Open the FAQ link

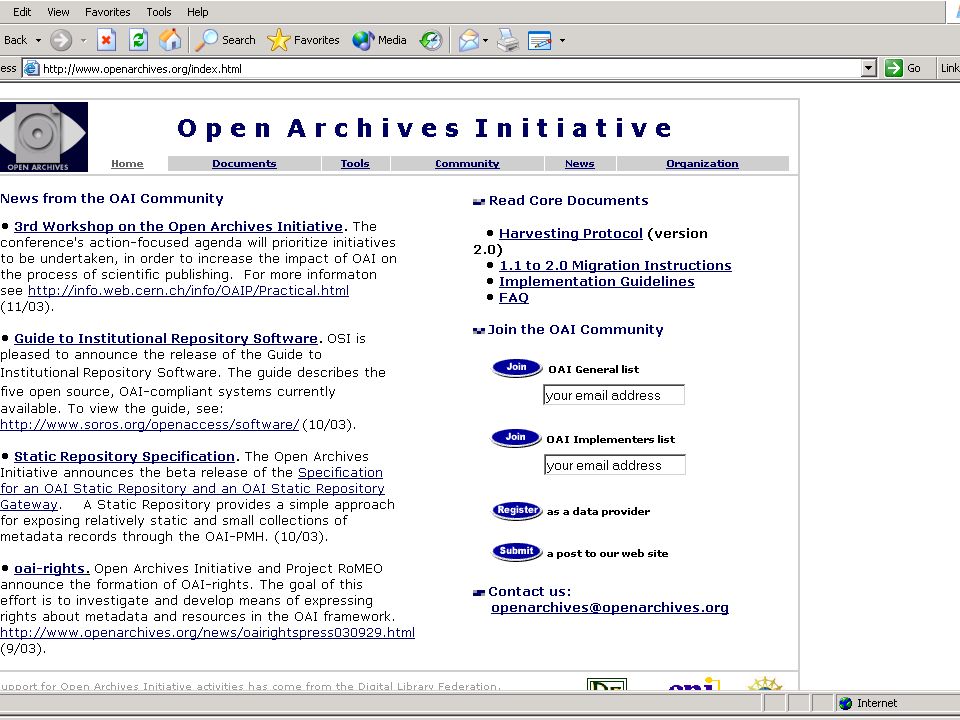coord(514,298)
